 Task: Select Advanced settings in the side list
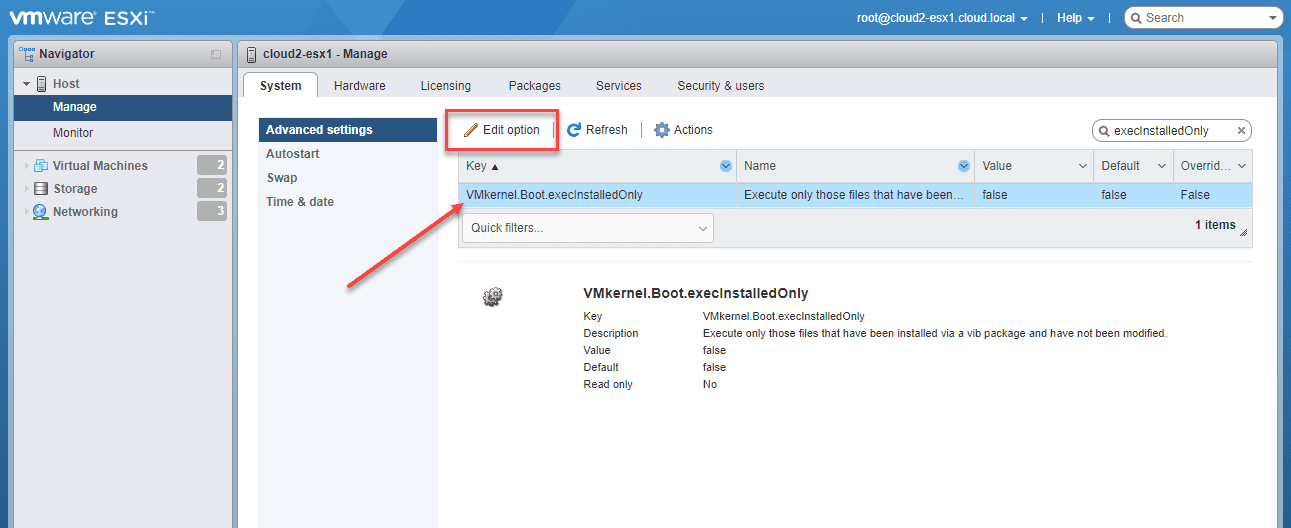pos(348,130)
